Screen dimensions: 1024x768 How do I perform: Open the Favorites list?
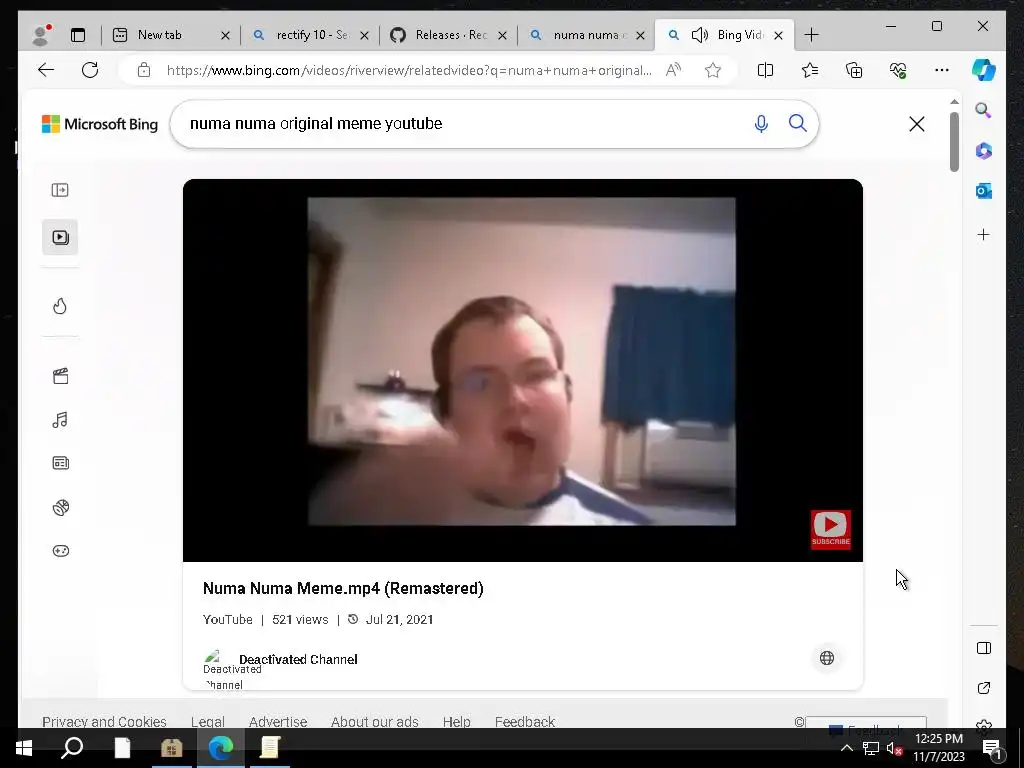coord(810,70)
